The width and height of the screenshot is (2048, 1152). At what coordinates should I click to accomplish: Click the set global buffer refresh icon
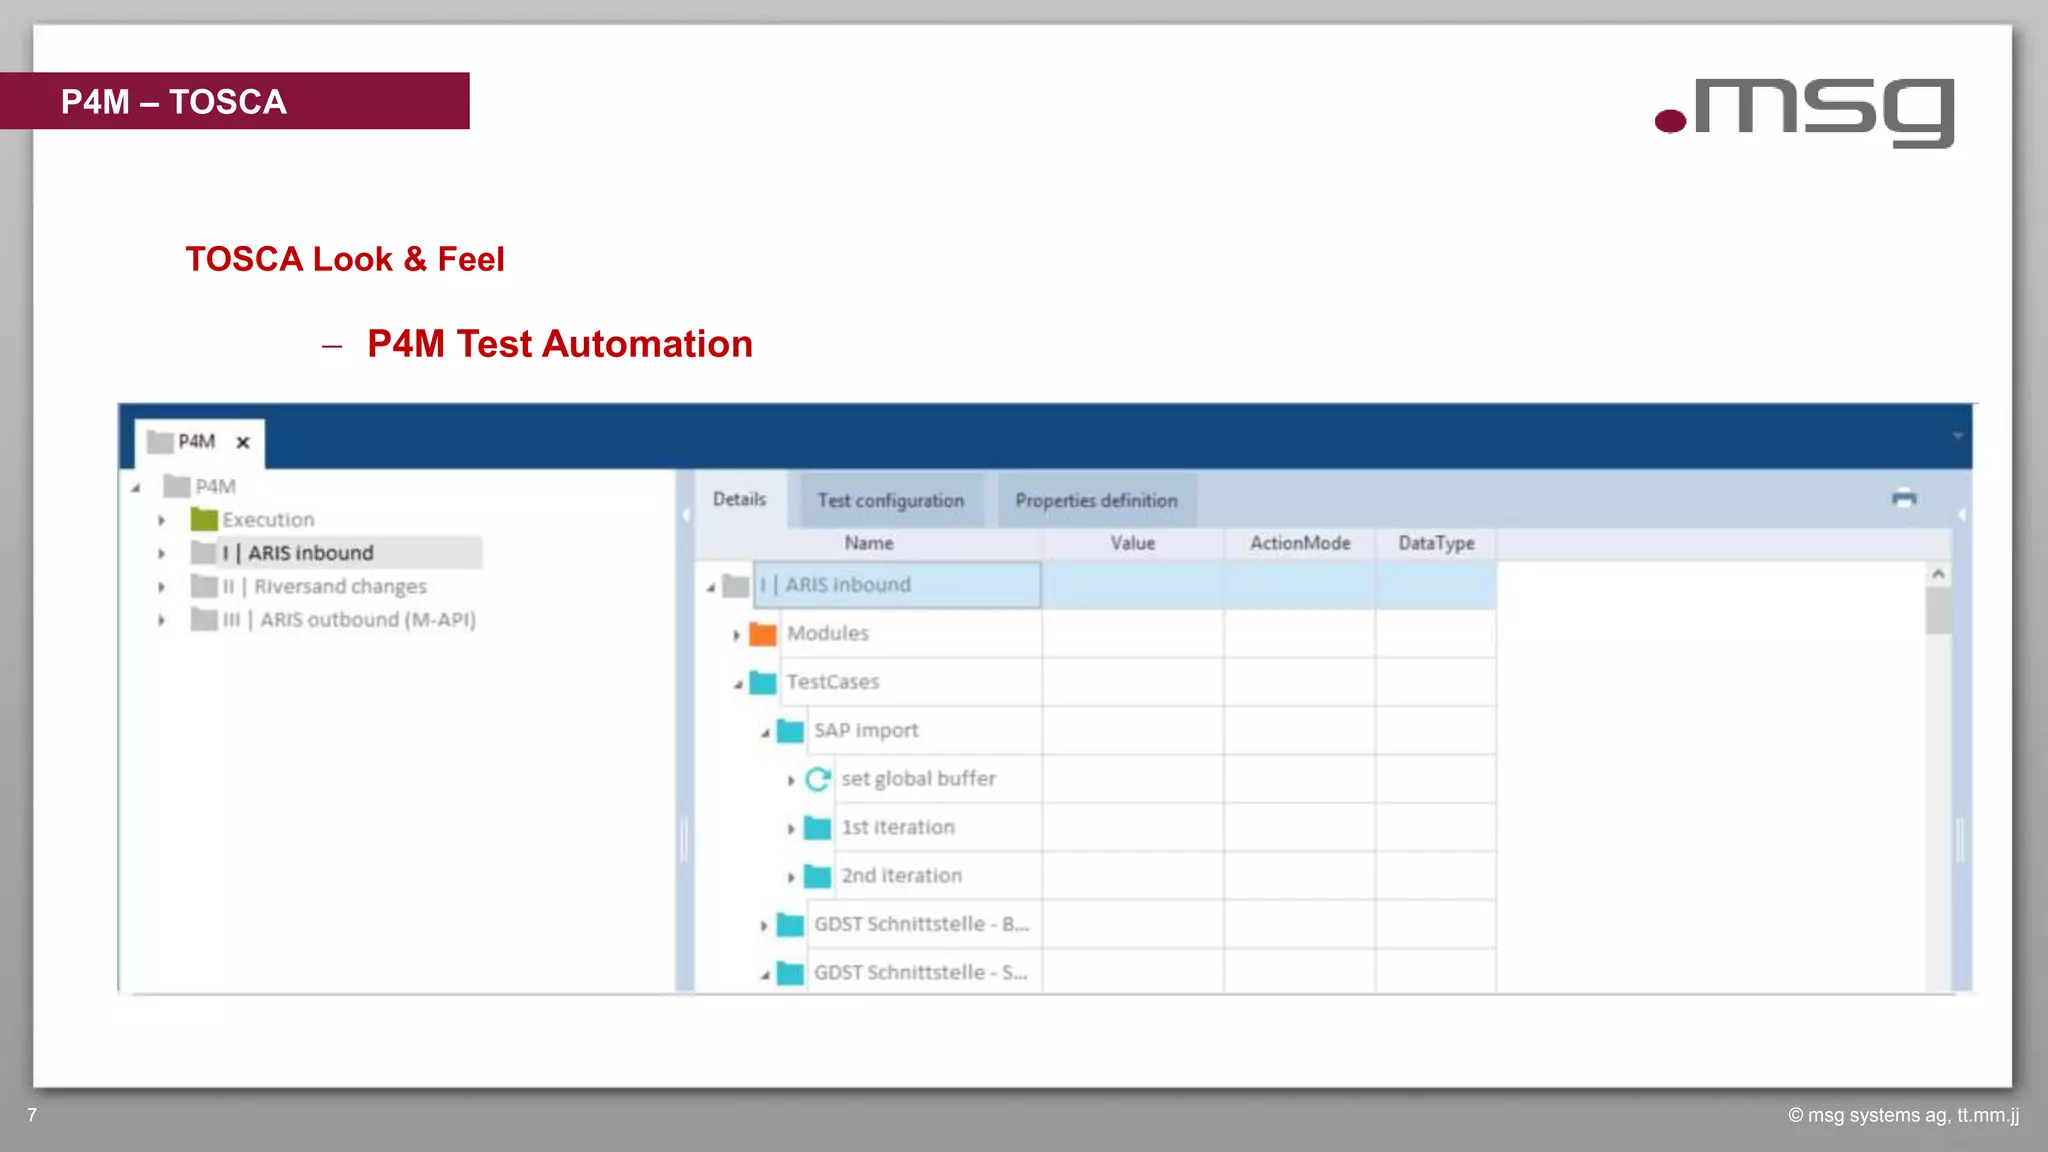coord(818,779)
